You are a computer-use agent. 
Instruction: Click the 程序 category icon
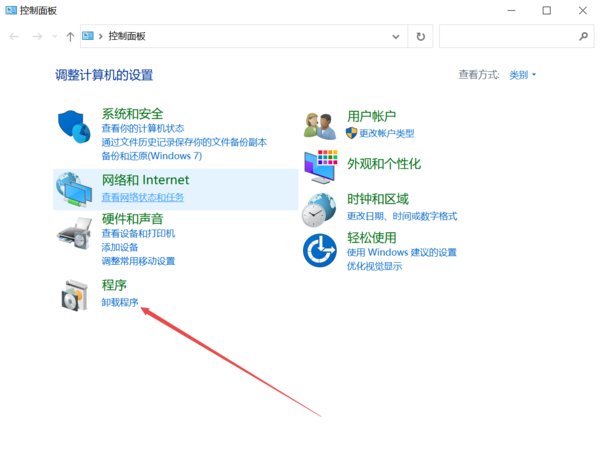pos(75,296)
